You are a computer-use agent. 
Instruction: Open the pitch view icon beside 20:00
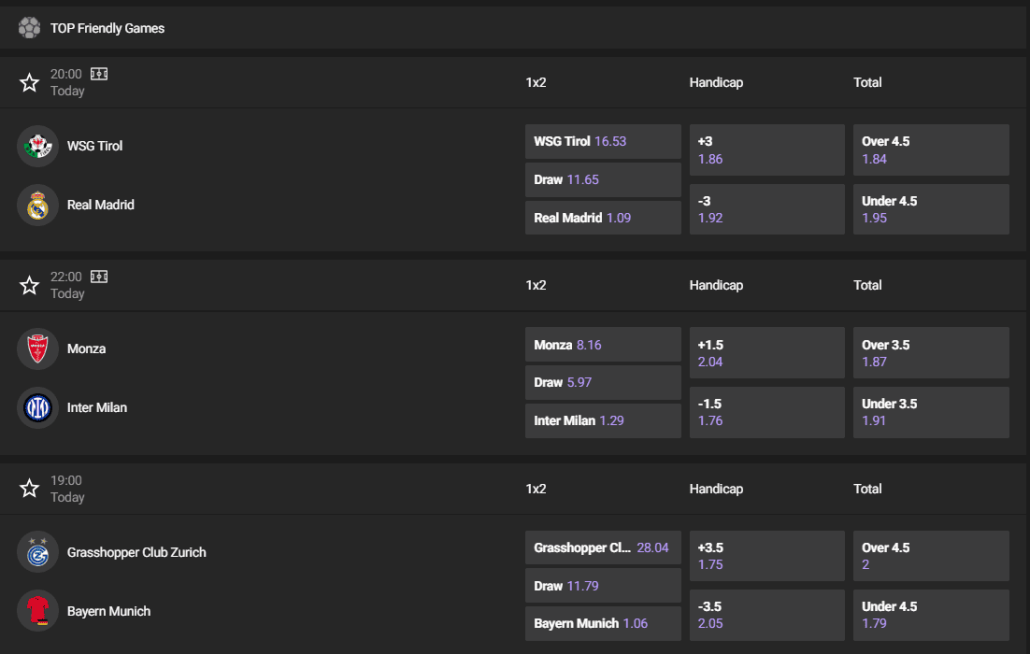pyautogui.click(x=99, y=74)
